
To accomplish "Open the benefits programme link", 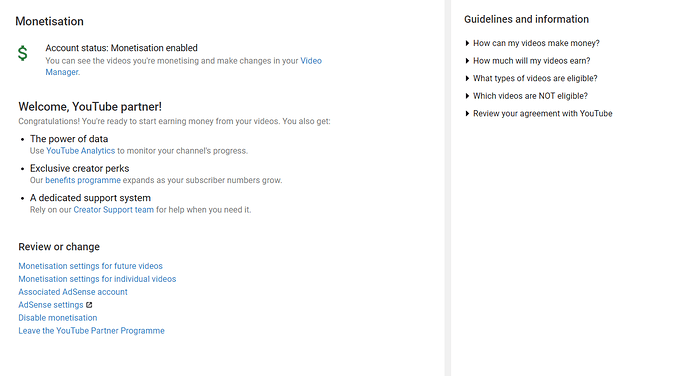I will point(83,180).
